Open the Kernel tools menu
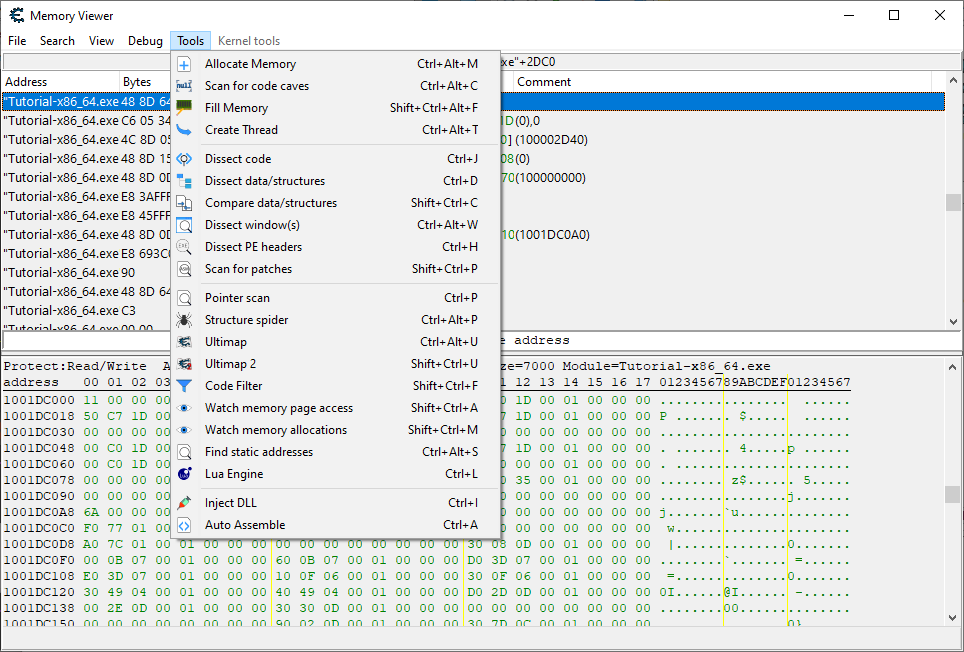The width and height of the screenshot is (964, 652). pyautogui.click(x=249, y=41)
